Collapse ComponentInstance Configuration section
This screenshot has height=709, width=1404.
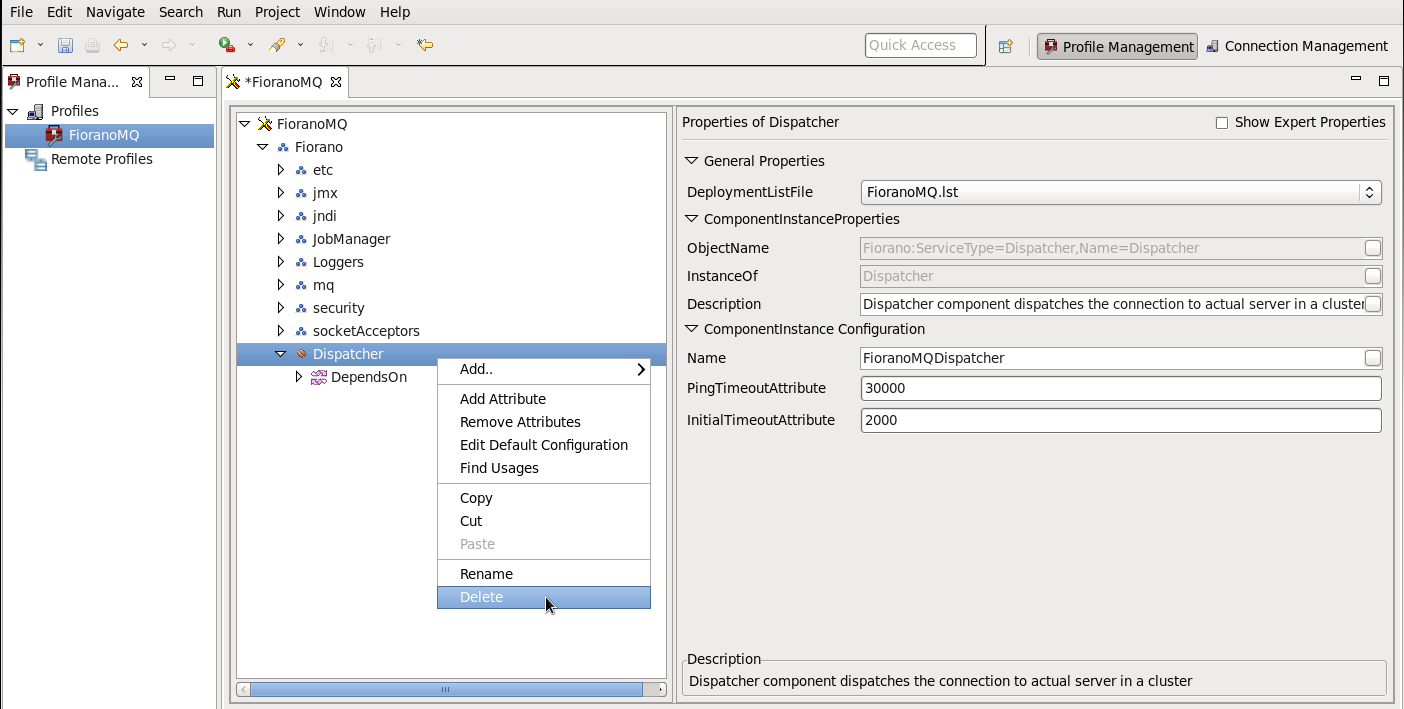(691, 329)
